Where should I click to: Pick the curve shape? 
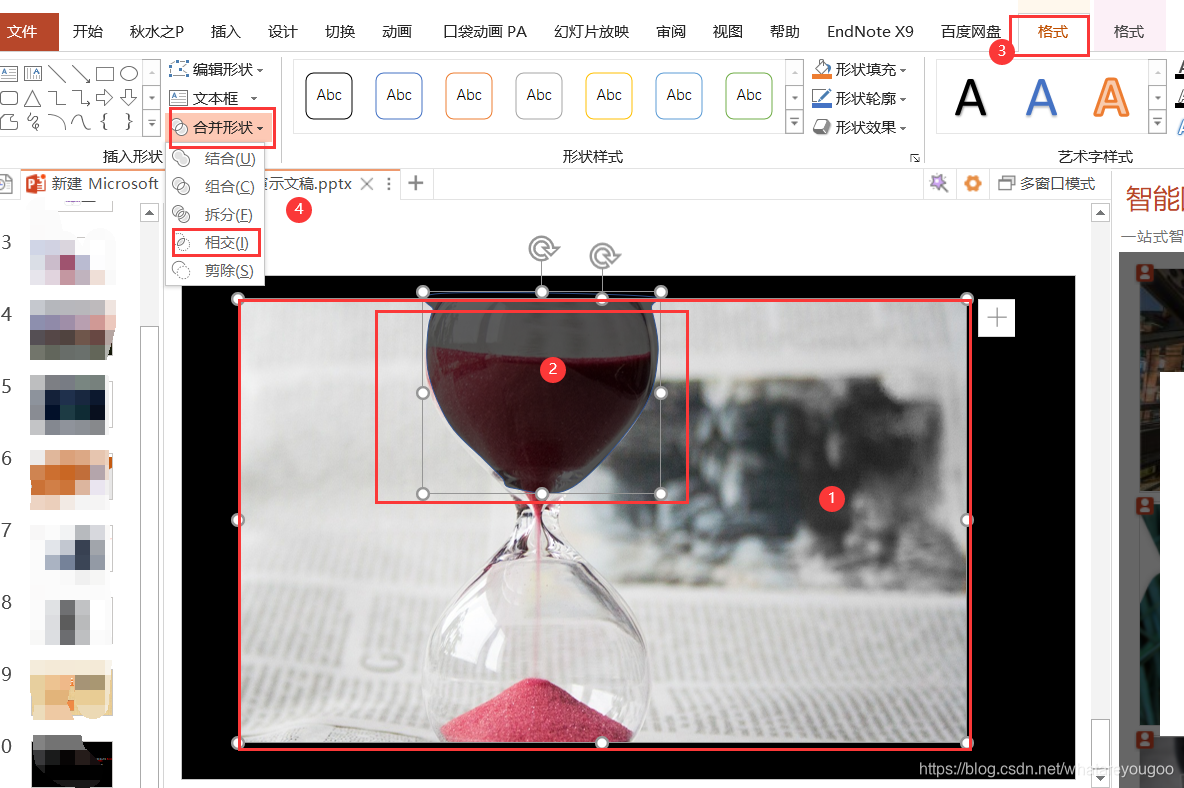[81, 121]
